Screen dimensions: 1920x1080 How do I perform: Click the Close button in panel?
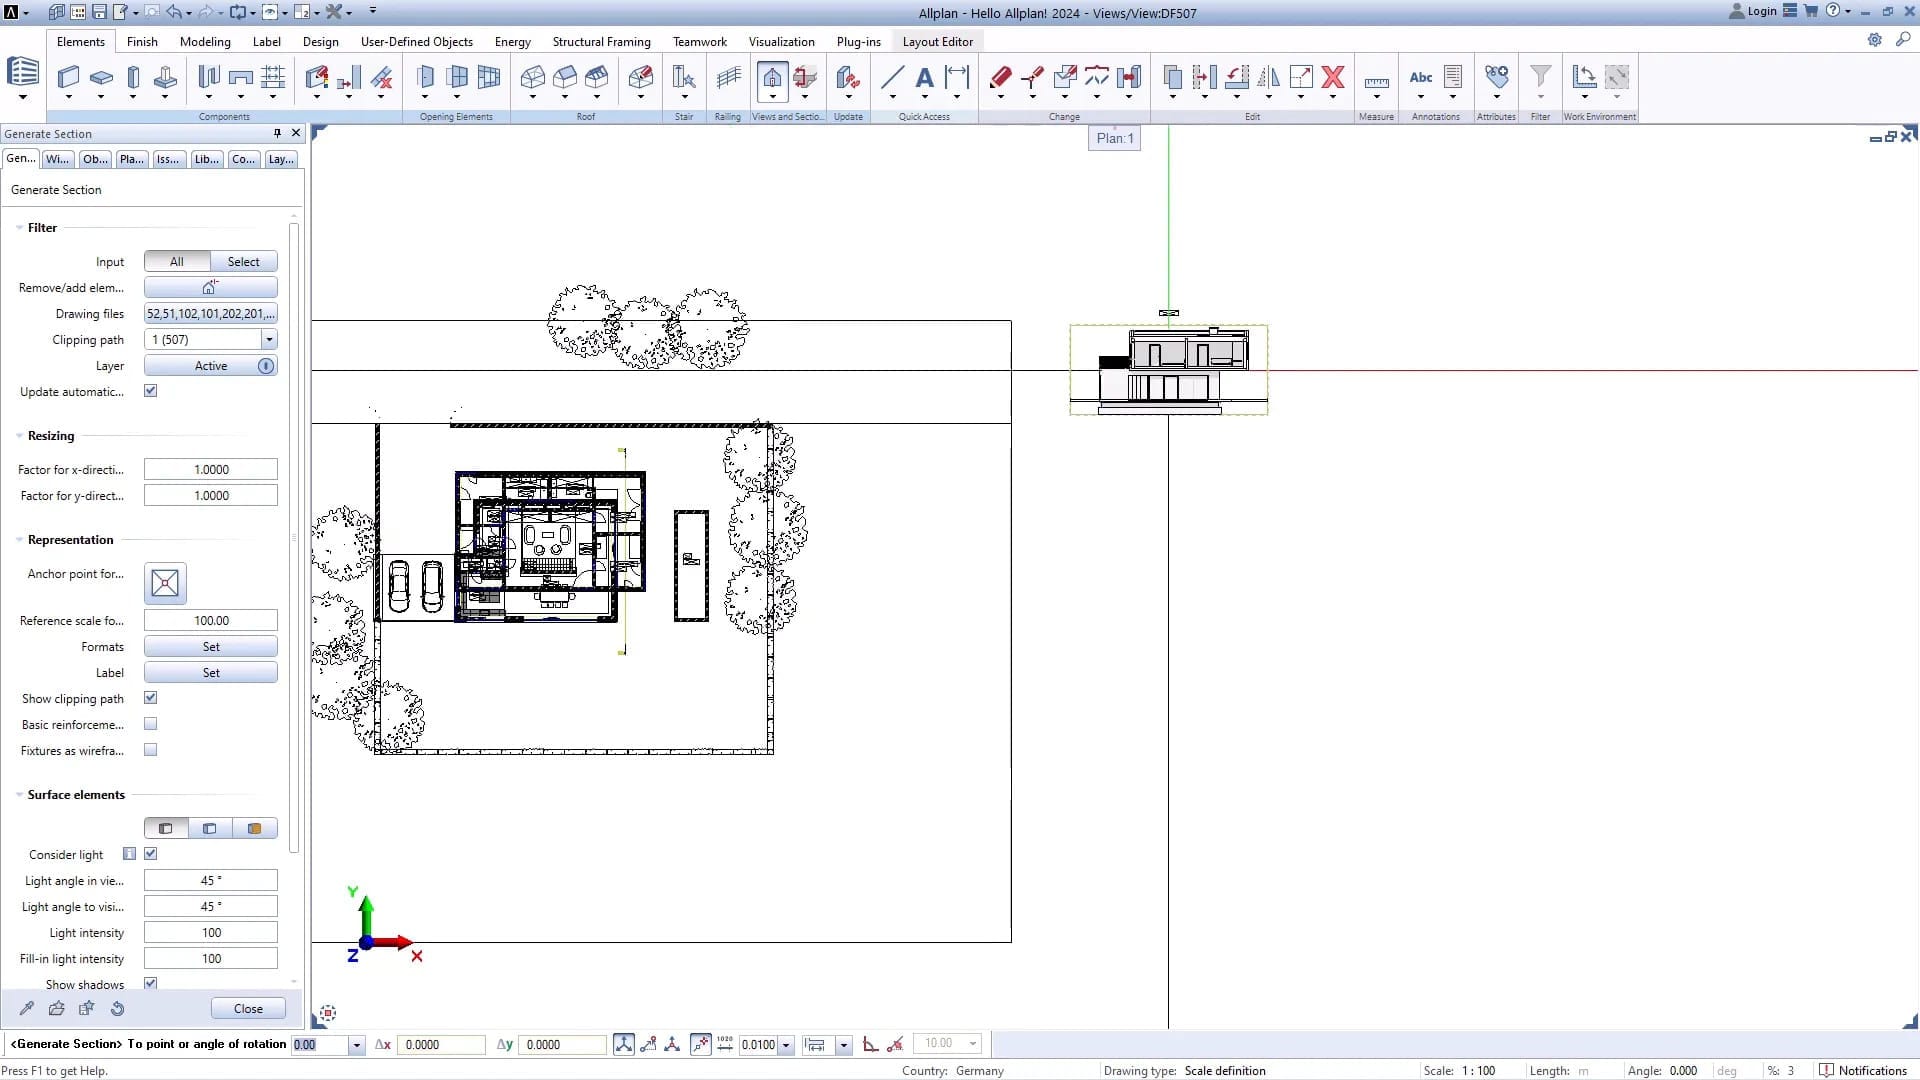click(248, 1009)
